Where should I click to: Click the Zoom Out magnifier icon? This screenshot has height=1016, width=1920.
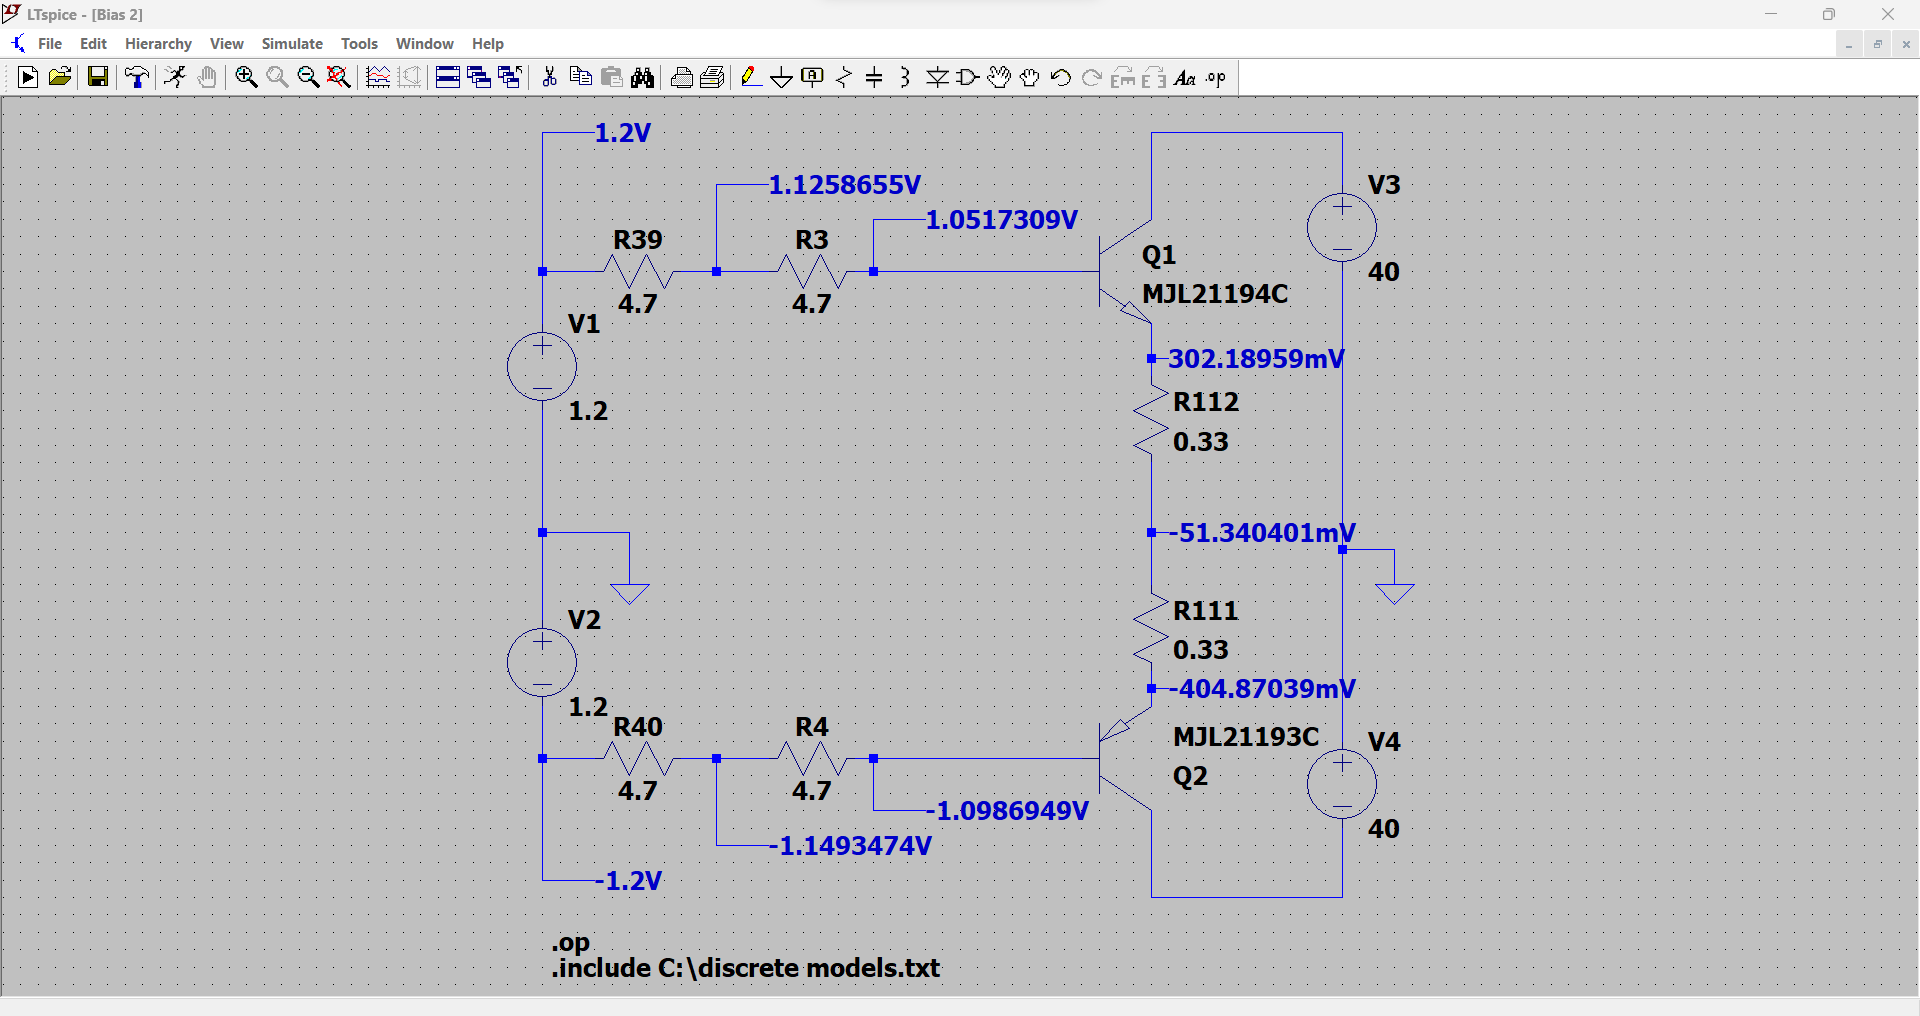308,77
